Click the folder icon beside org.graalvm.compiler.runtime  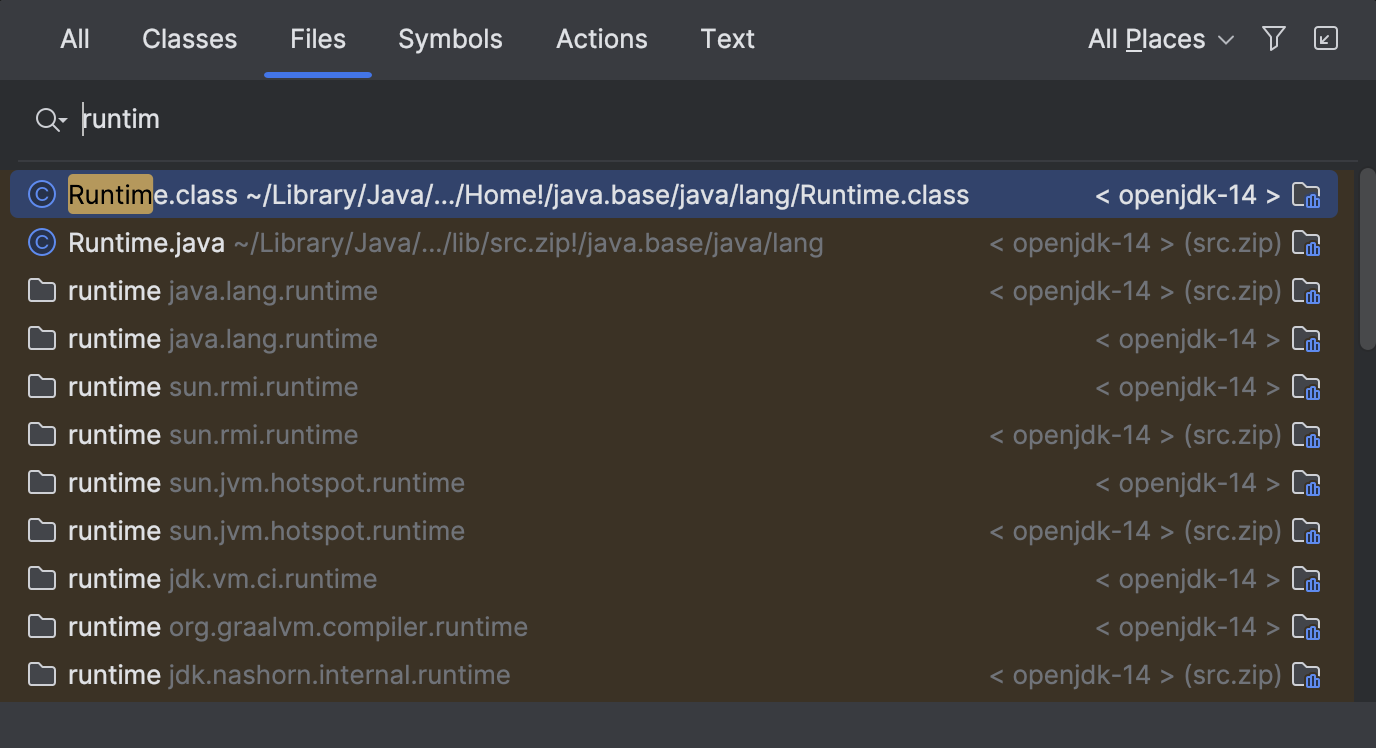point(41,627)
